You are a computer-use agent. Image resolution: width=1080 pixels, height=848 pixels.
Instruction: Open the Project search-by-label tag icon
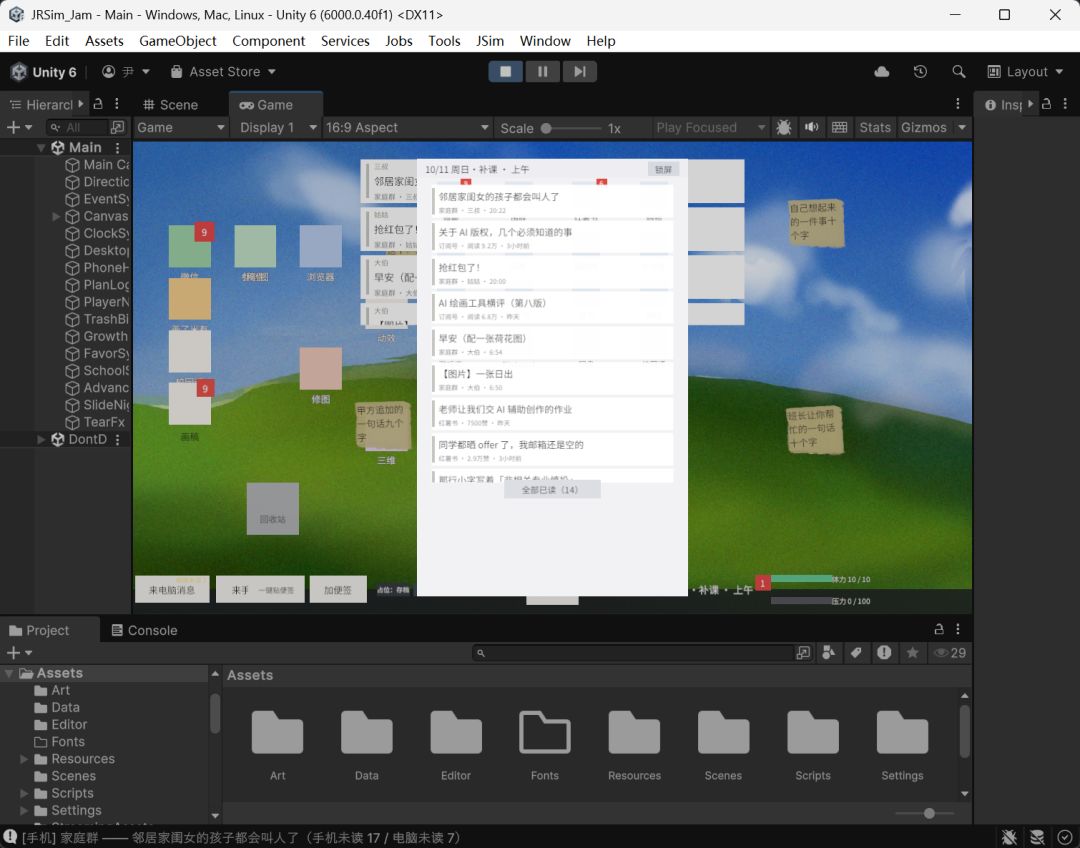[856, 652]
